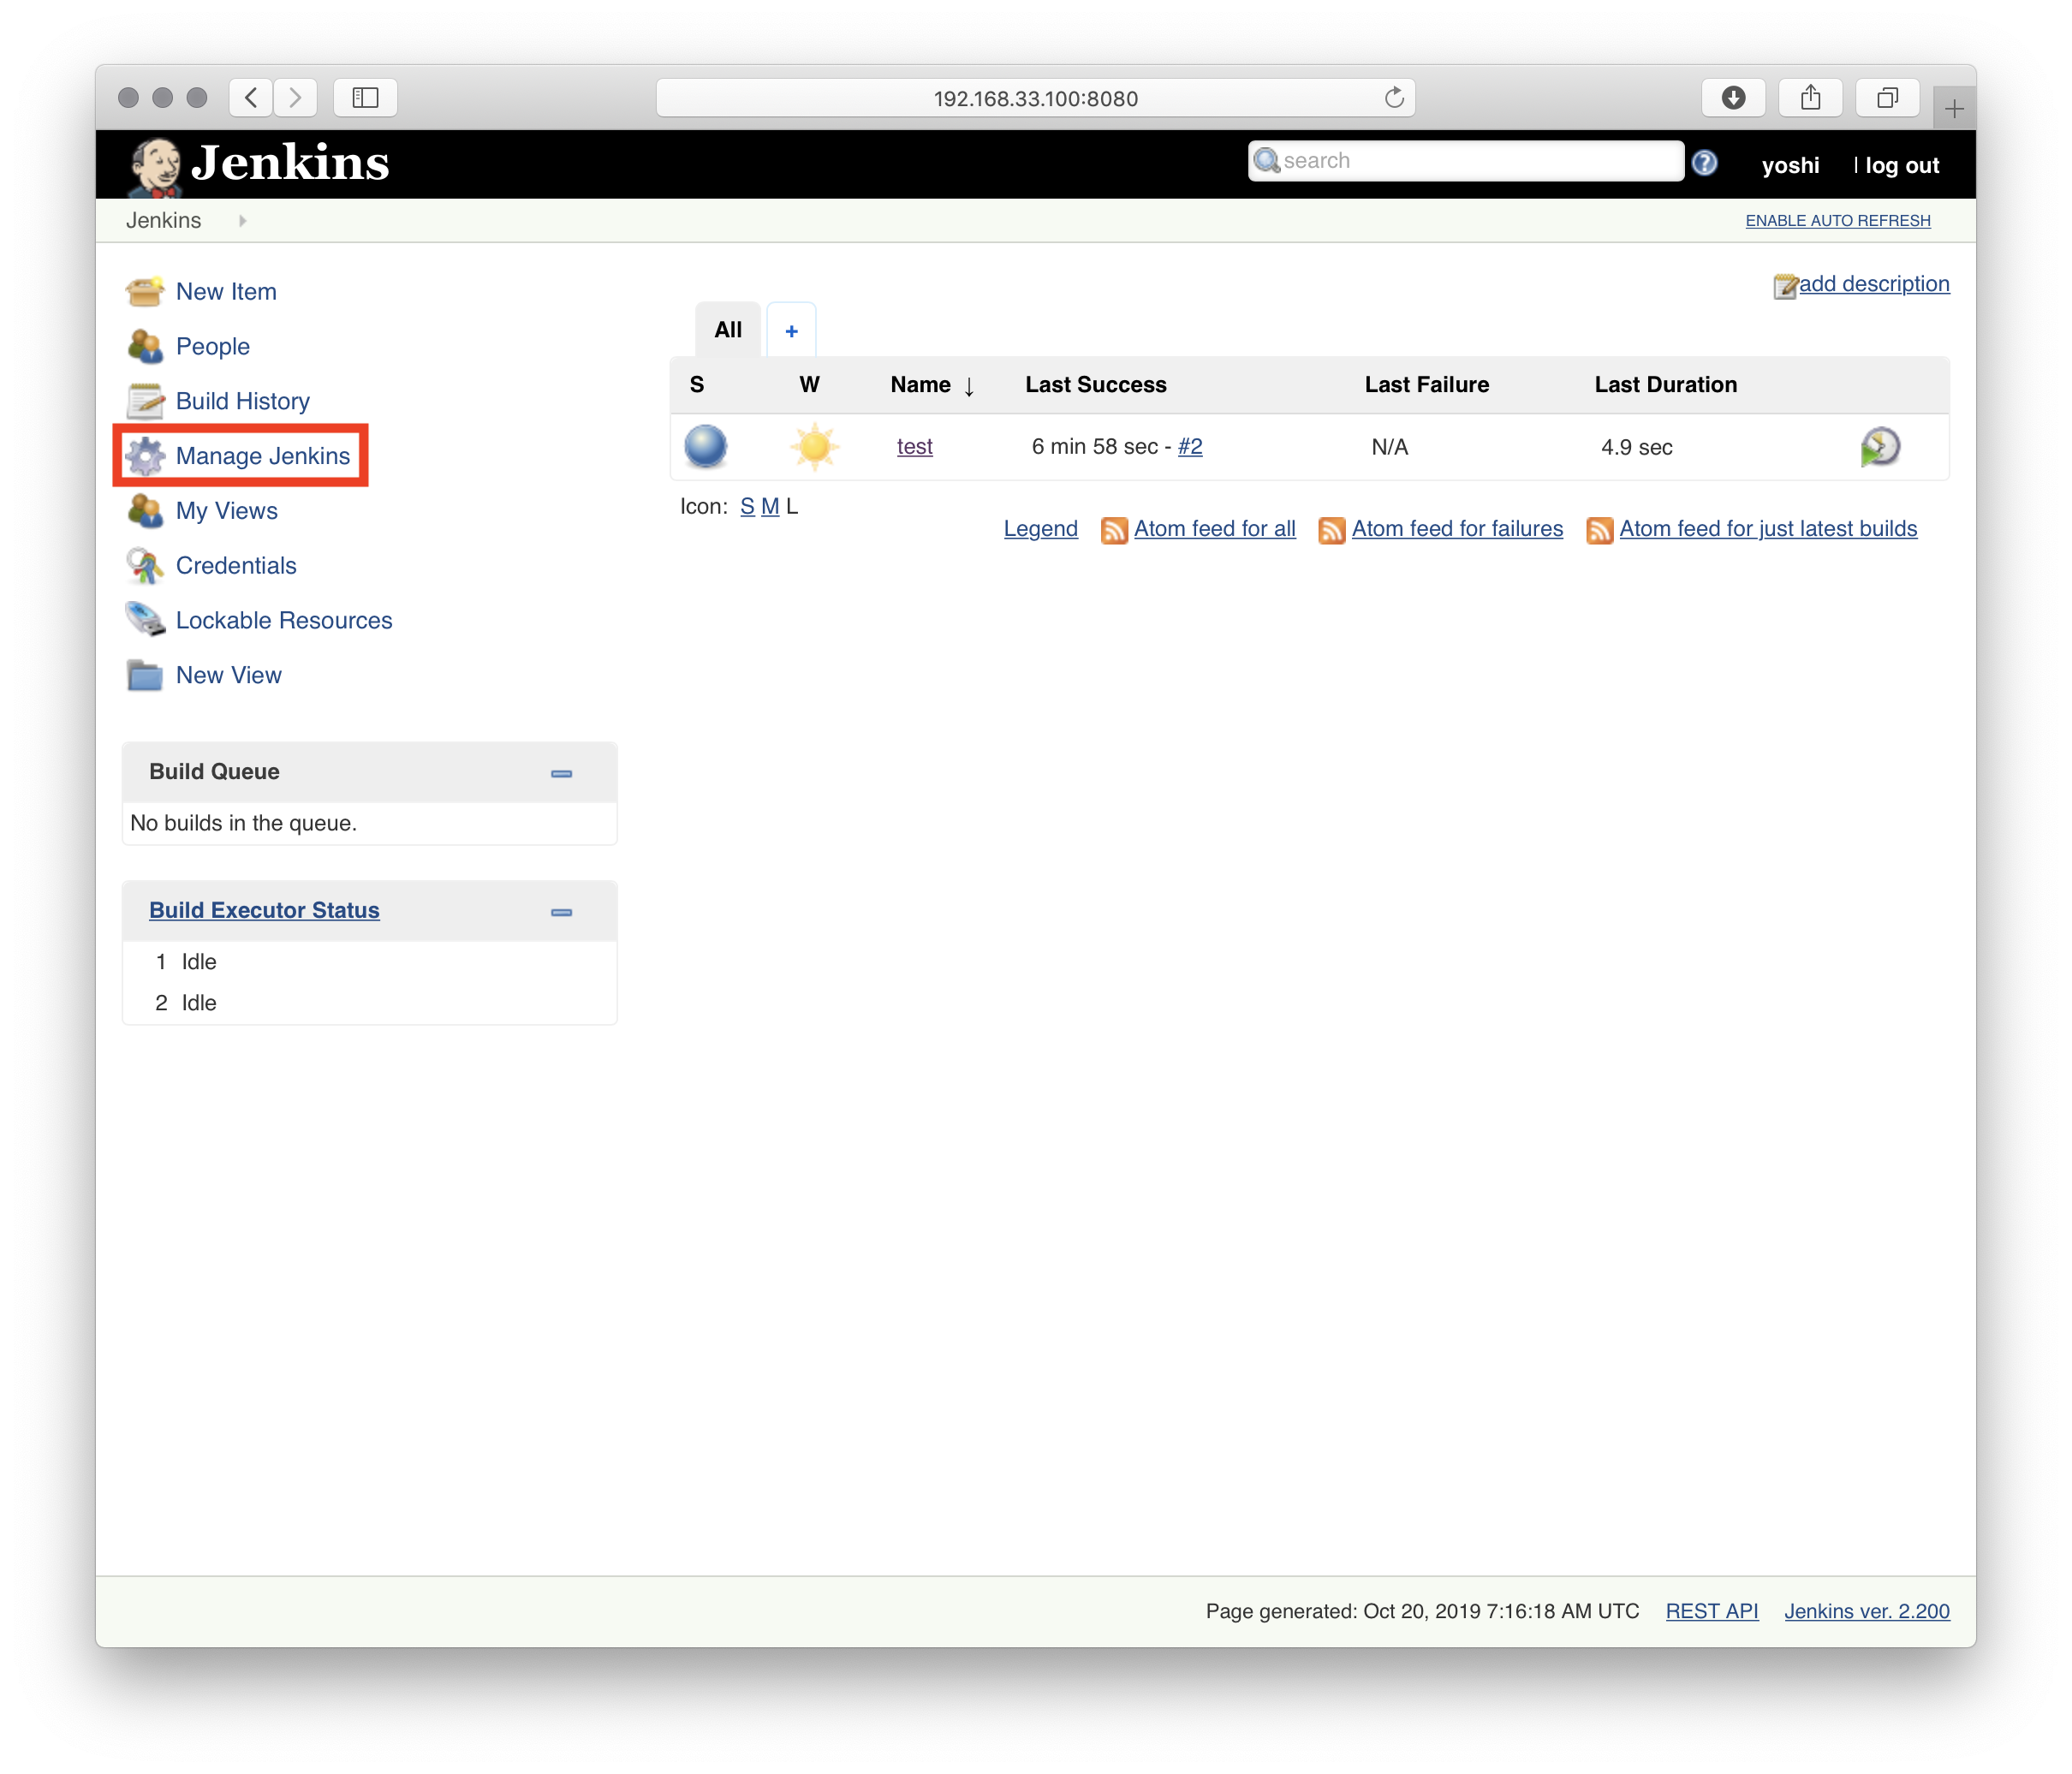2072x1774 pixels.
Task: Open the New Item link
Action: tap(226, 292)
